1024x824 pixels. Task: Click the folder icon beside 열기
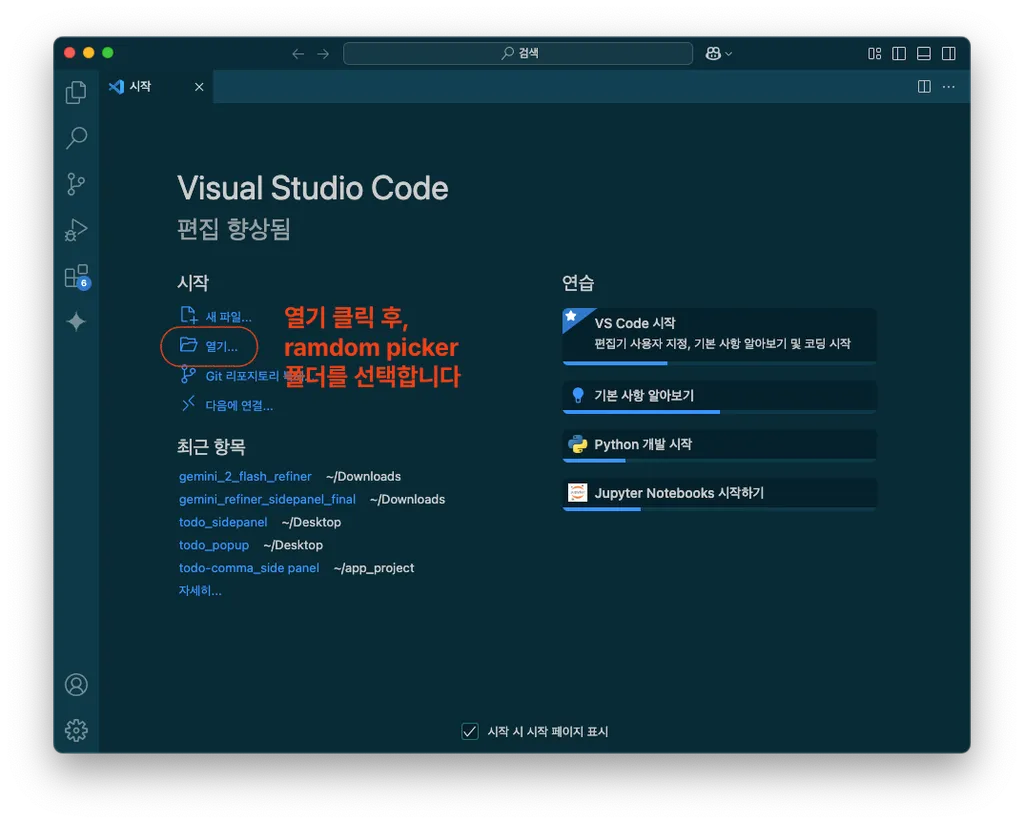[x=189, y=344]
